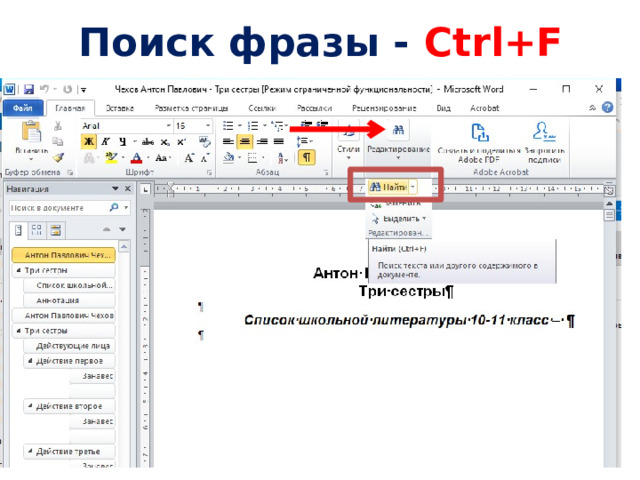Select the Format Painter brush
This screenshot has width=640, height=480.
58,157
